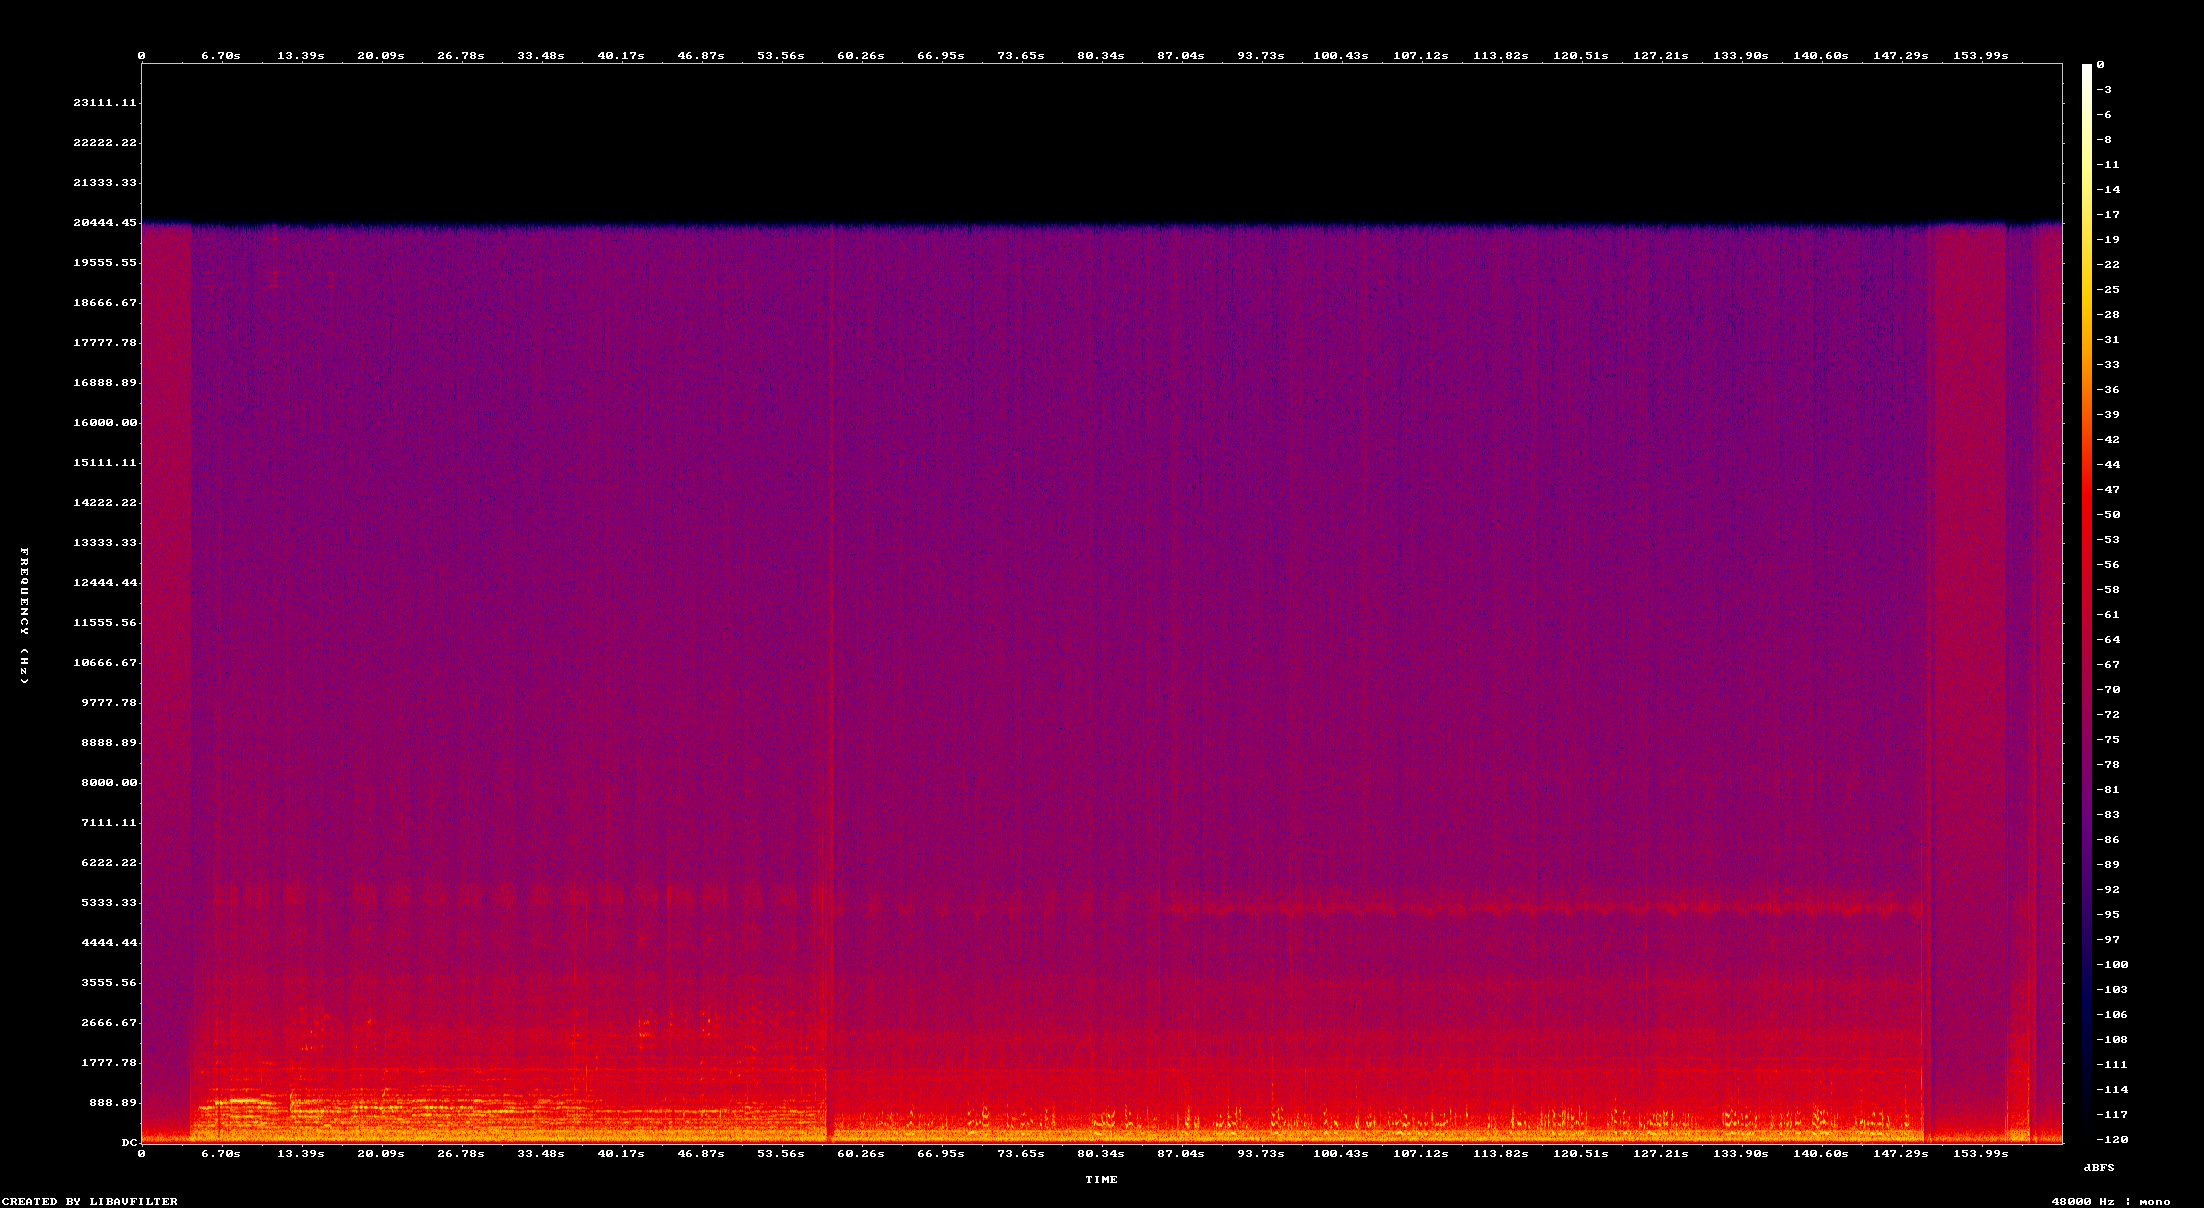The image size is (2204, 1208).
Task: Click the 4444.44 frequency axis label
Action: (109, 943)
